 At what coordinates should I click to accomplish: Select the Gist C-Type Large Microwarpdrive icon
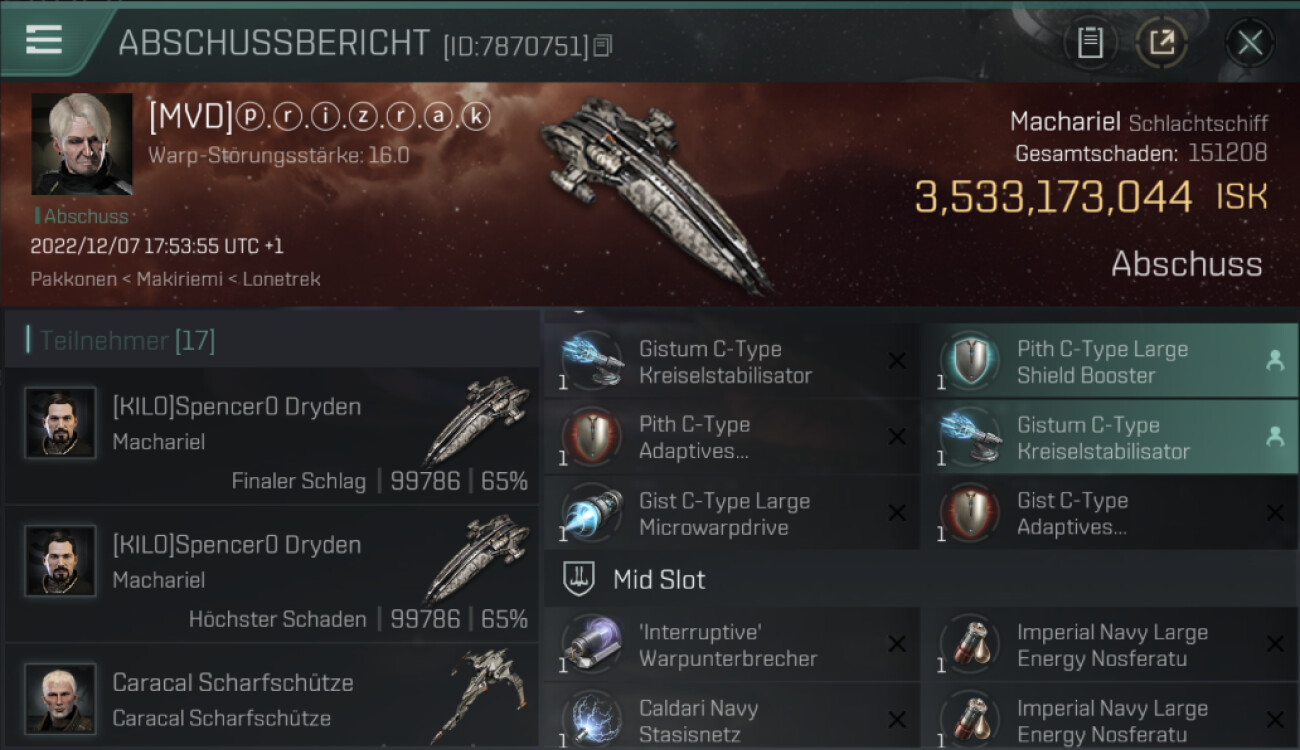coord(591,513)
